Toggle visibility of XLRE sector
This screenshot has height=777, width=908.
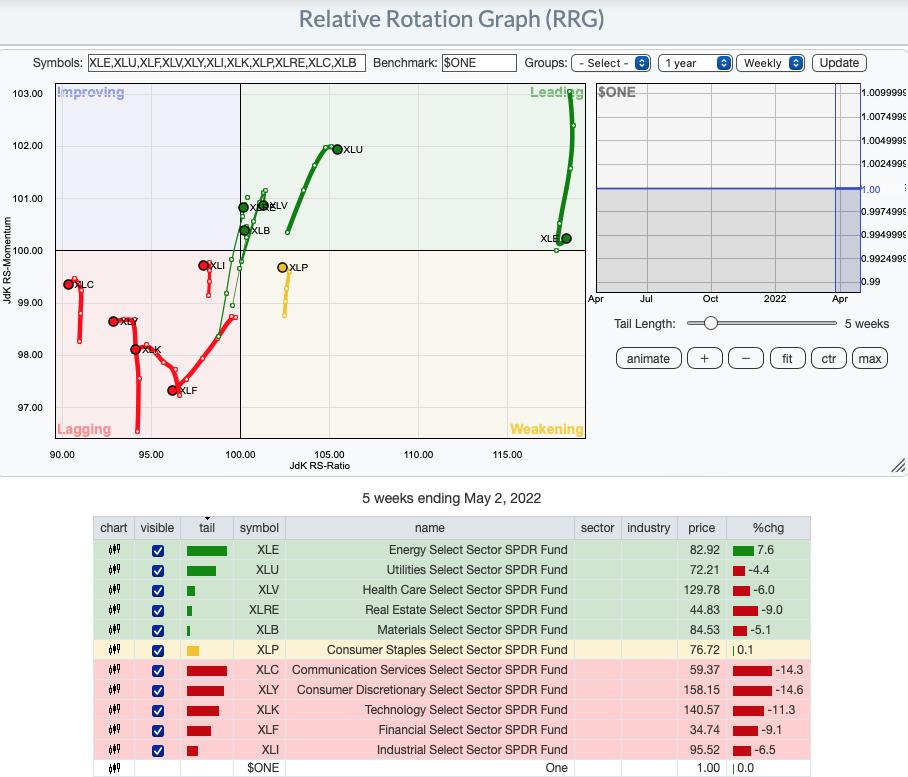[x=157, y=610]
